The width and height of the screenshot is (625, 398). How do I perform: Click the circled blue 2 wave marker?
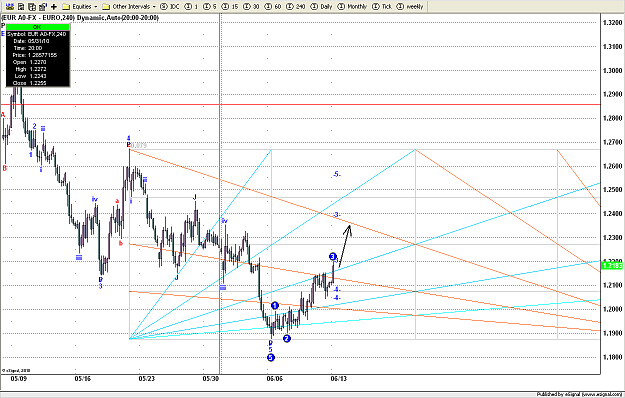287,339
